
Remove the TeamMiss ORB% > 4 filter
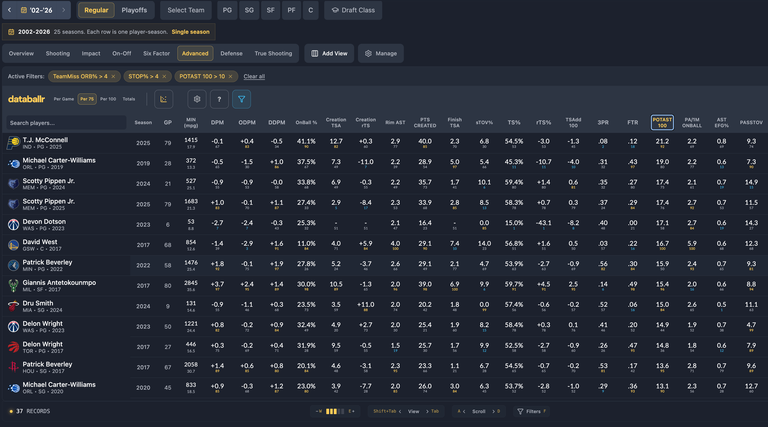point(113,76)
